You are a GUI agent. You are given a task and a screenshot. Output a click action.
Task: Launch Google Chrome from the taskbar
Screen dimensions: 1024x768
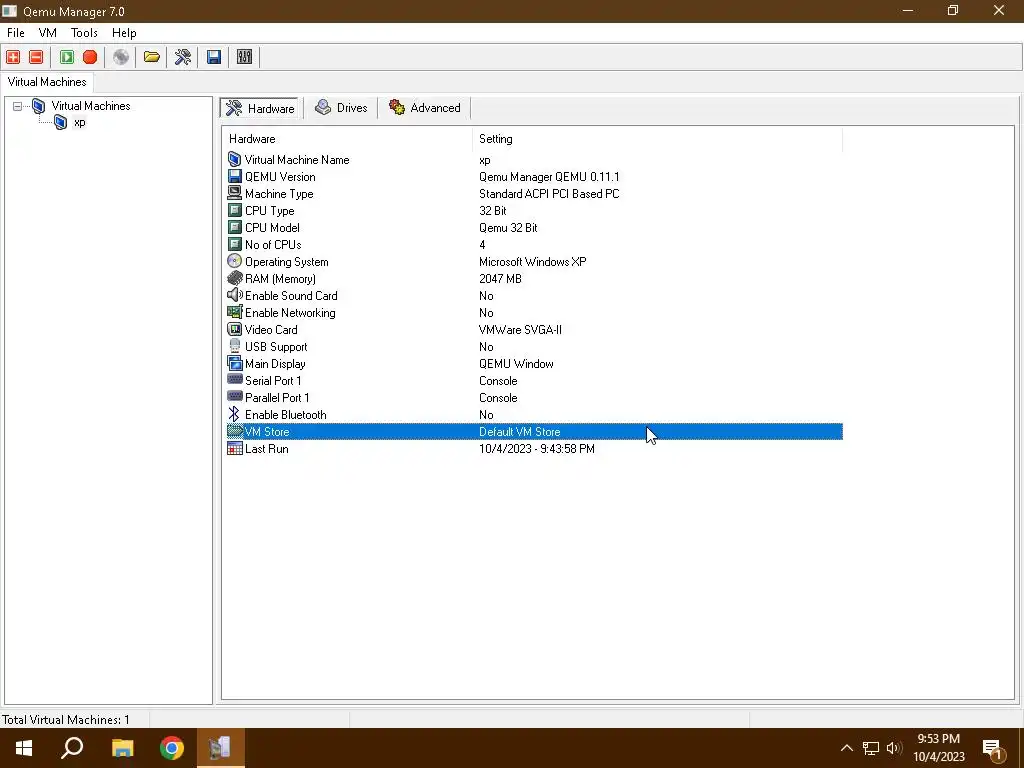[172, 748]
